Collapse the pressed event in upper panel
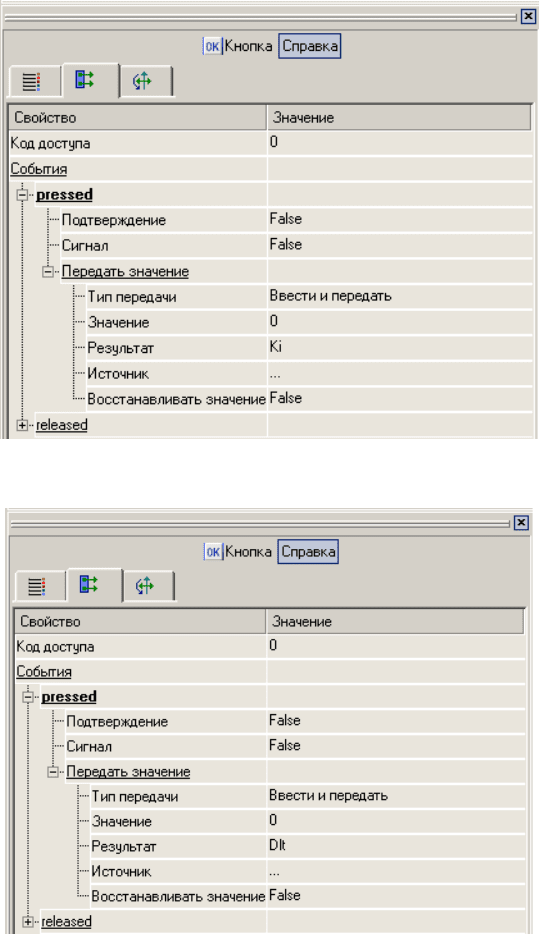The height and width of the screenshot is (934, 539). [x=23, y=195]
